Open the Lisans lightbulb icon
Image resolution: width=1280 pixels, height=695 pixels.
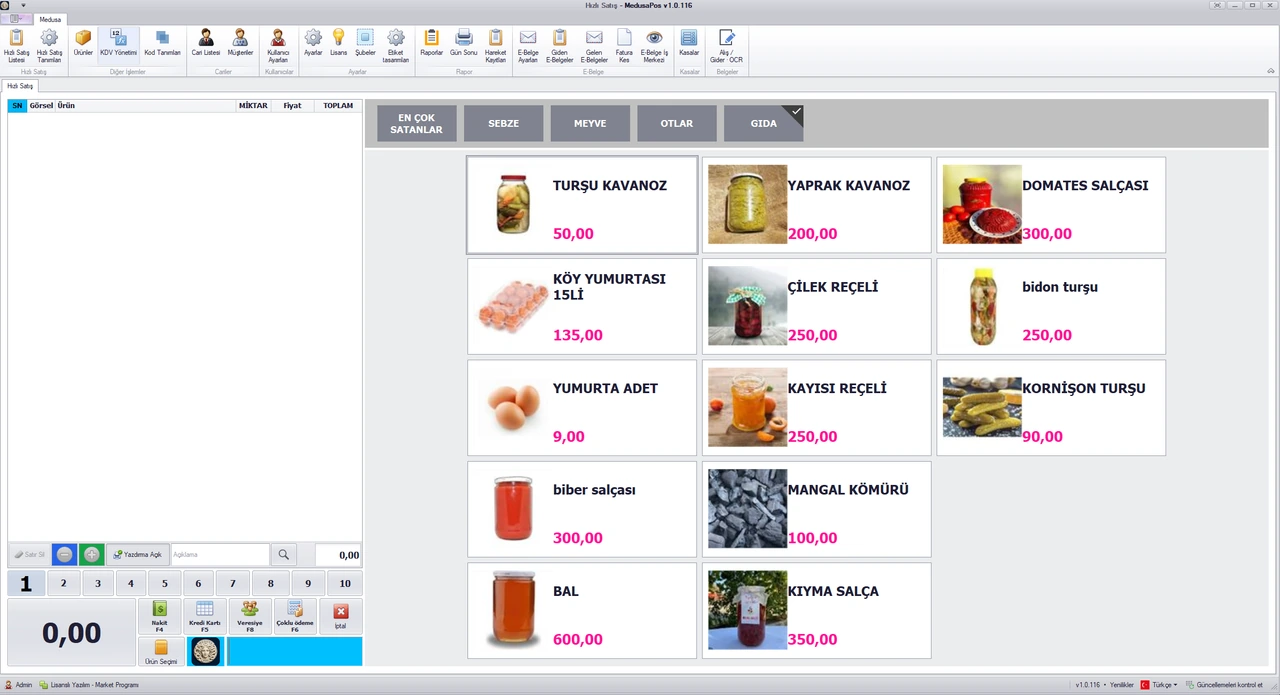[338, 46]
